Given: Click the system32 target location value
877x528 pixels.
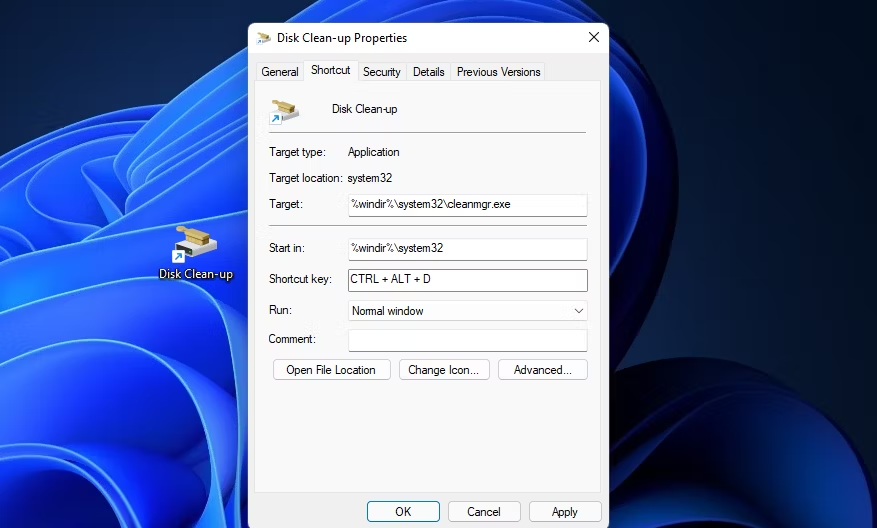Looking at the screenshot, I should tap(370, 178).
